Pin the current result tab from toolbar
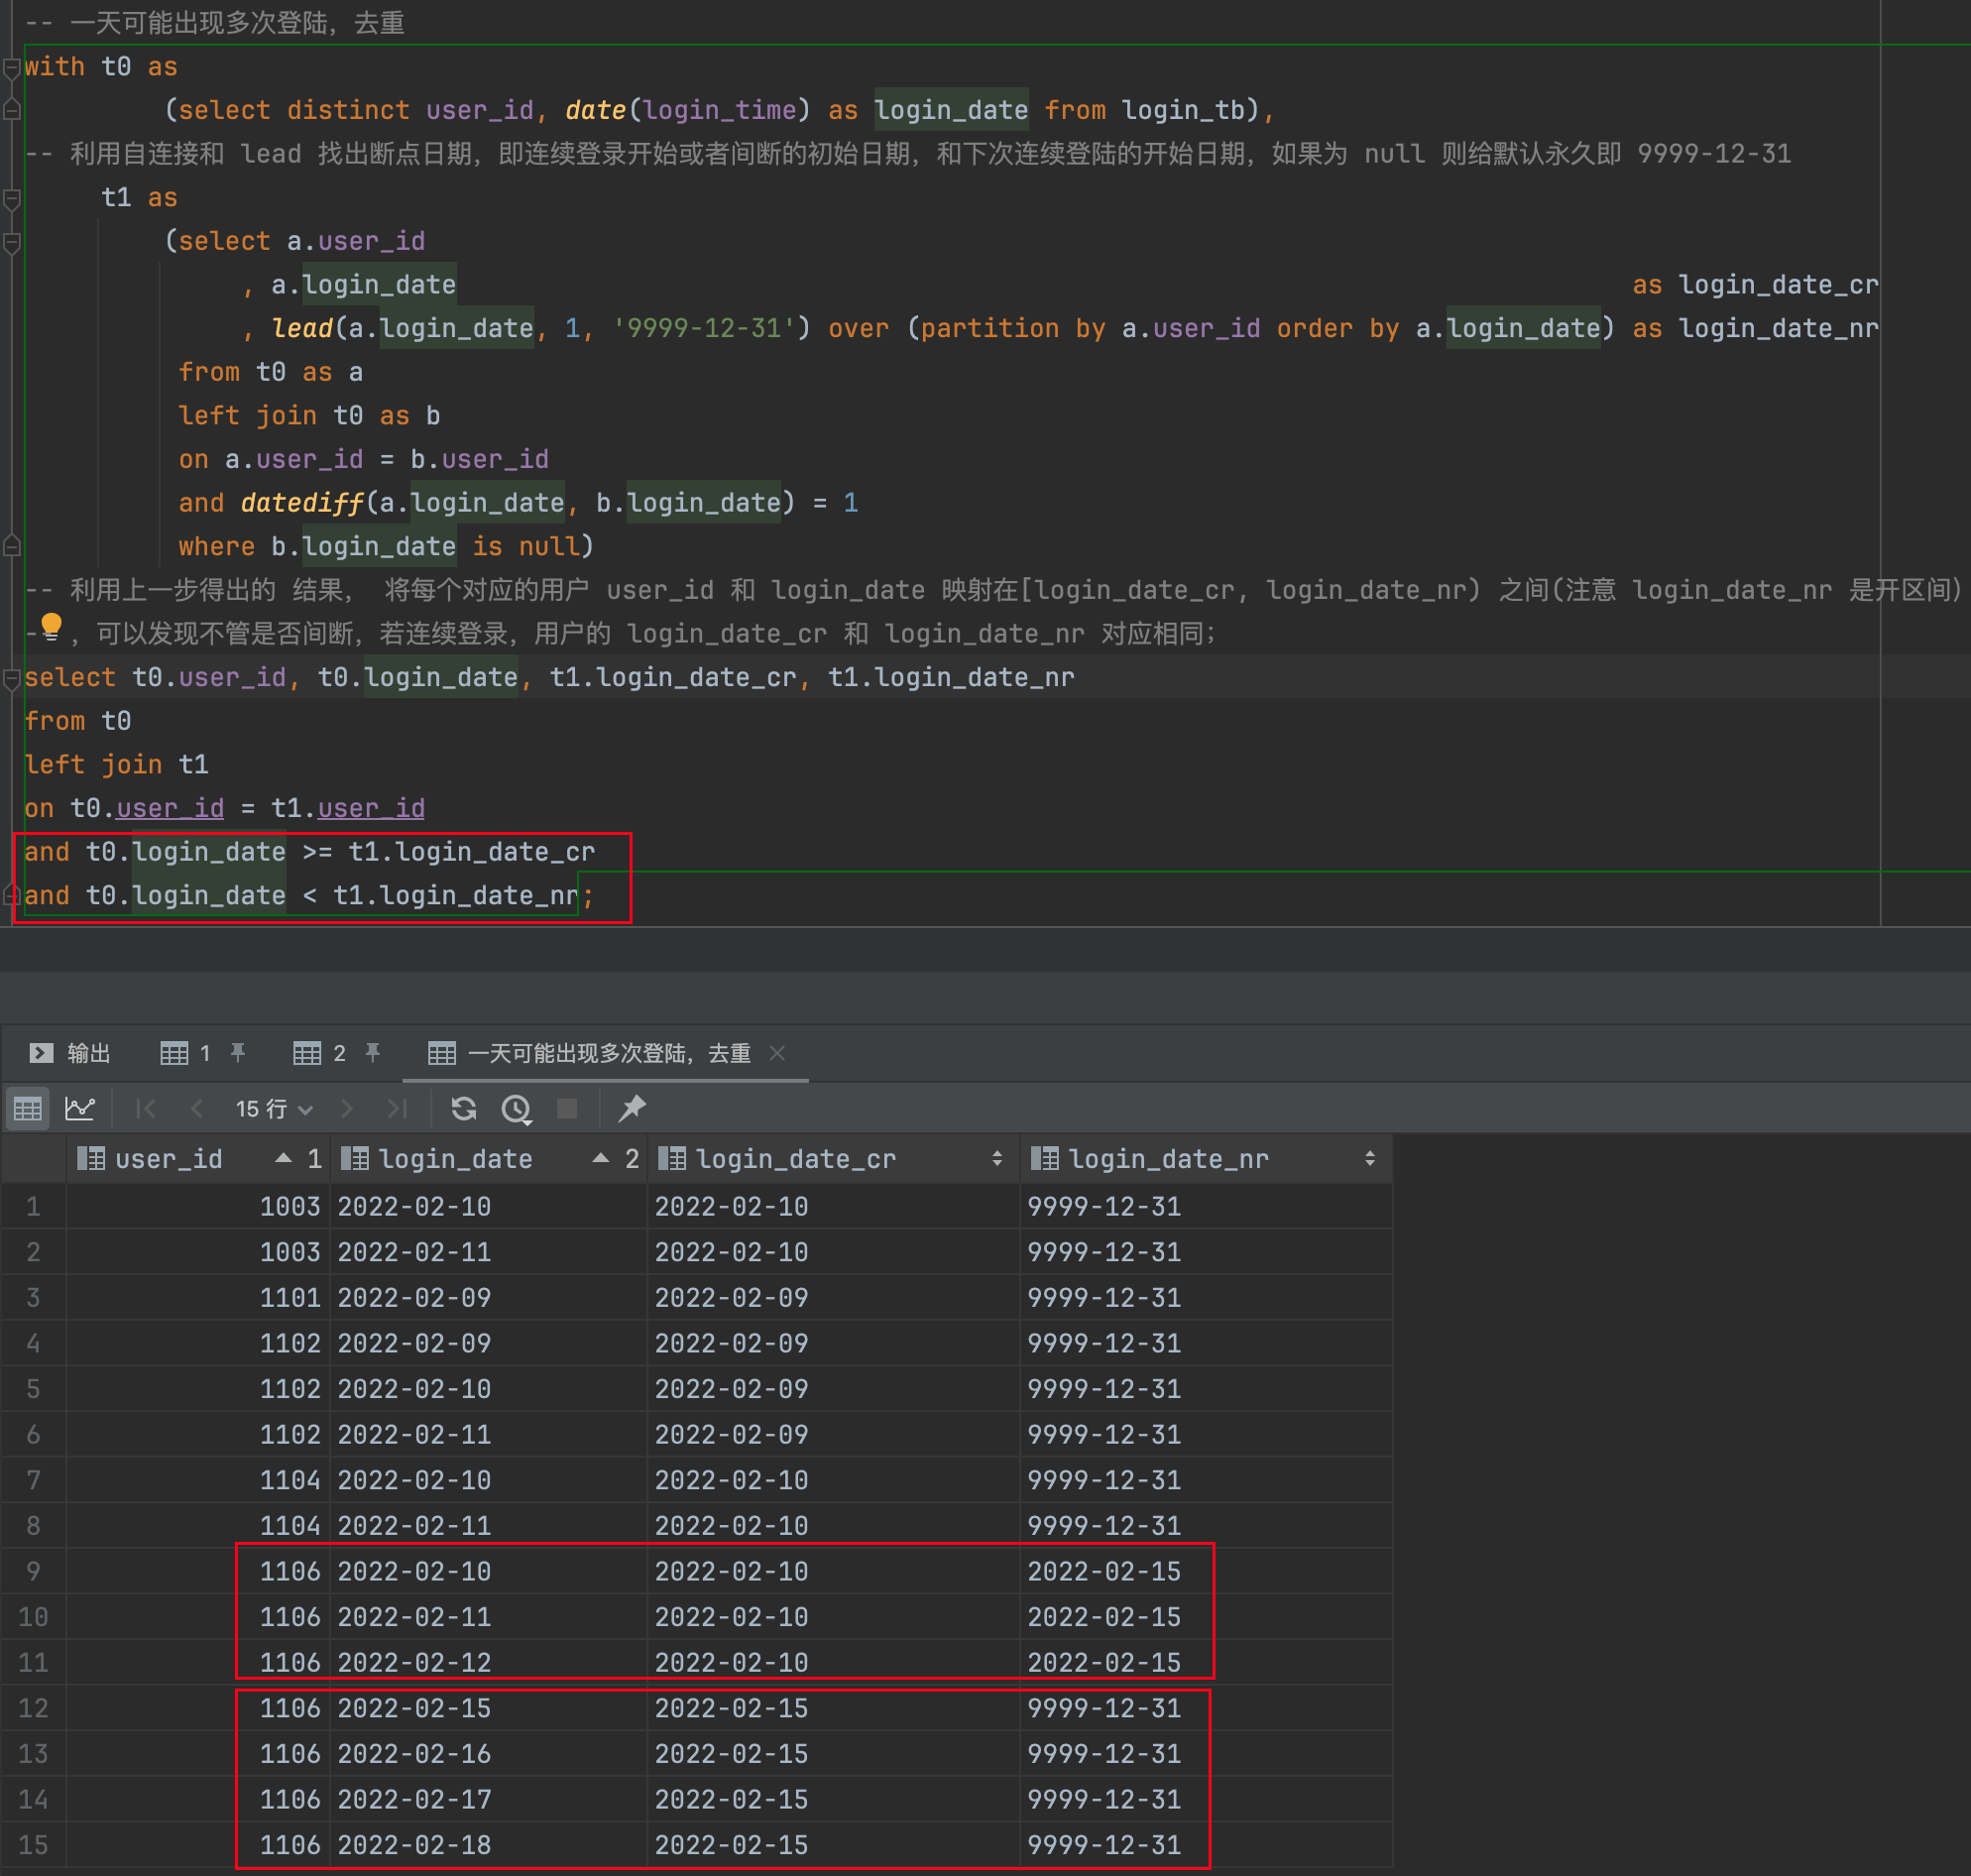The image size is (1971, 1876). [x=632, y=1108]
